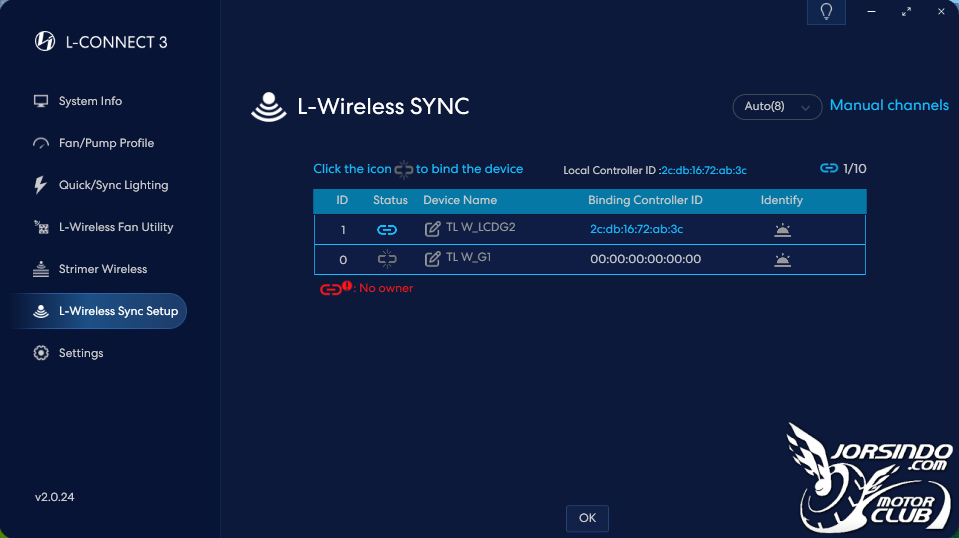Viewport: 959px width, 538px height.
Task: Click binding ID 2c:db:16:72:ab:3c in row 1
Action: (x=637, y=229)
